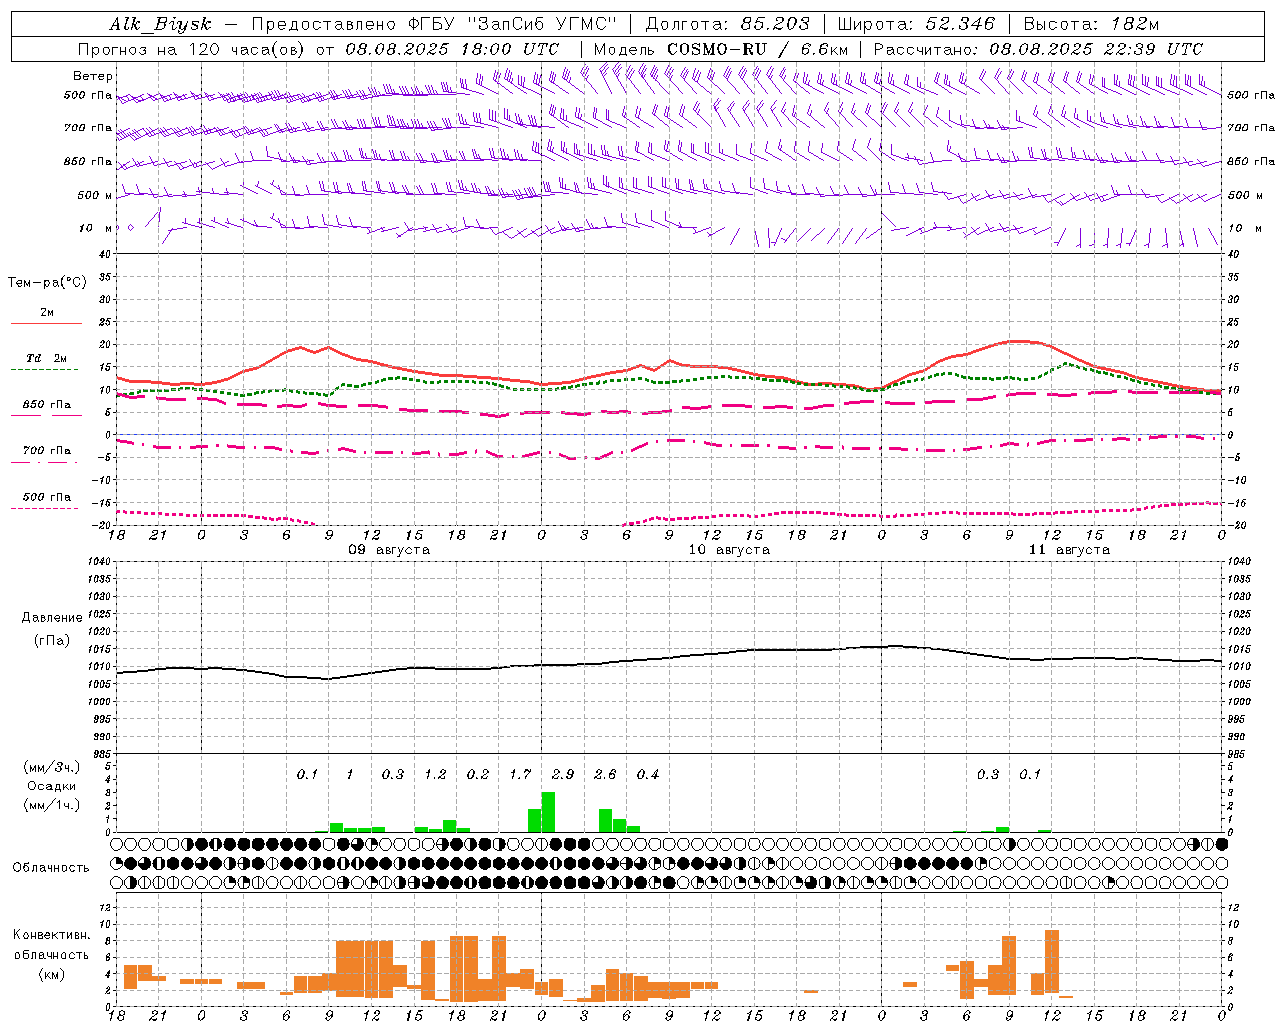Select the longitude value Долгота: 85.203
The width and height of the screenshot is (1280, 1024).
pos(727,24)
